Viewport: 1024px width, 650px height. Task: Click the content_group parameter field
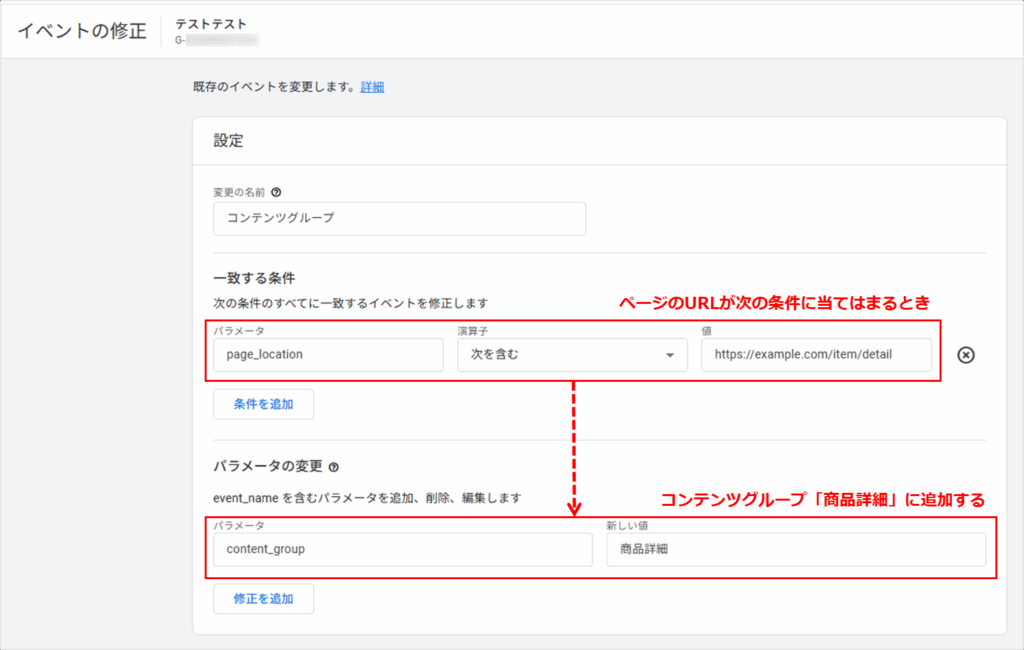403,549
